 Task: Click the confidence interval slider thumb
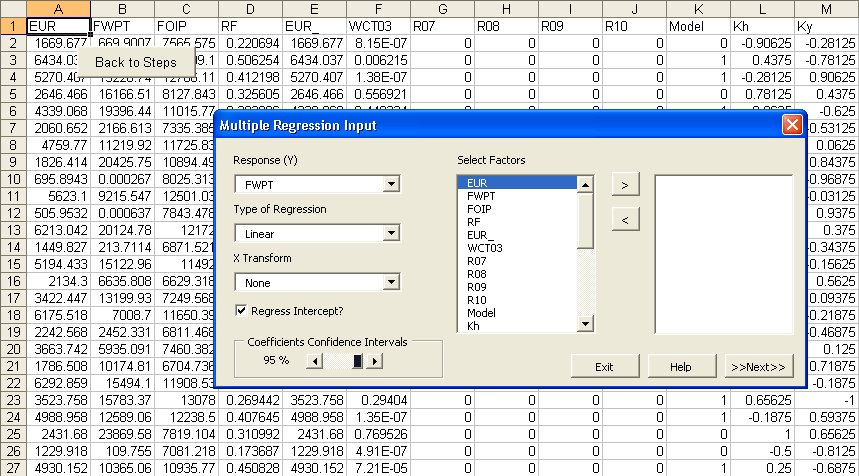click(357, 361)
